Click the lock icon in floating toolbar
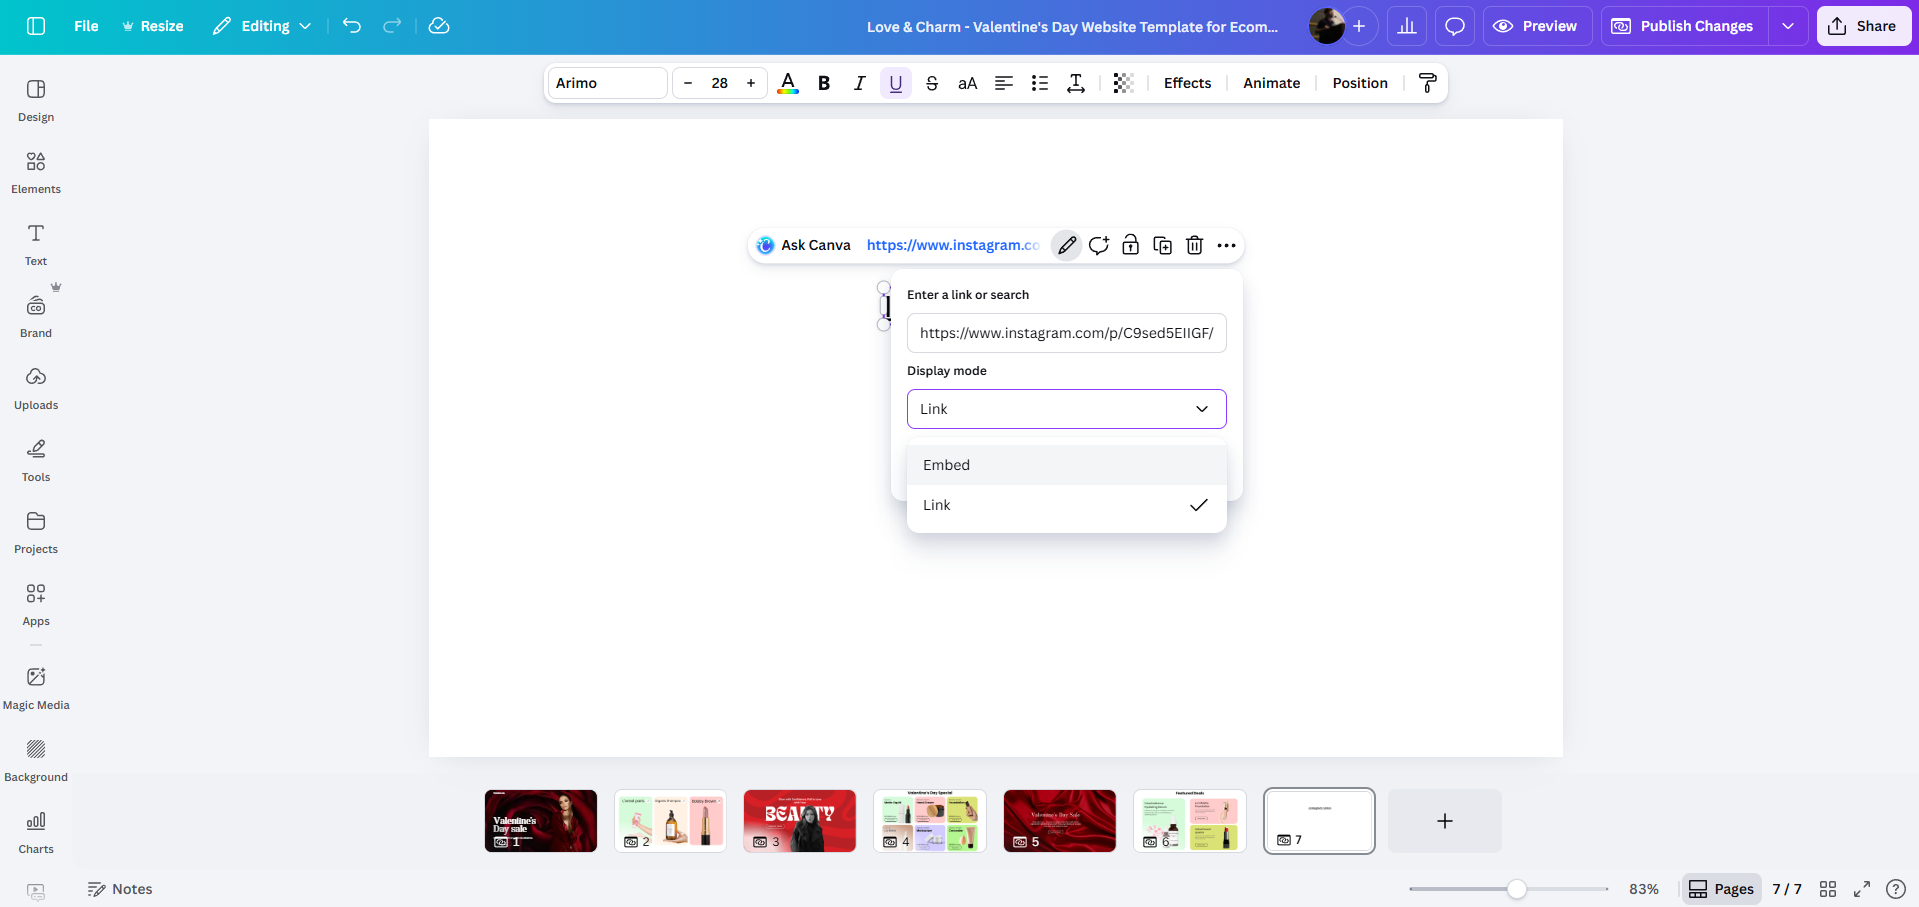The width and height of the screenshot is (1919, 907). [1130, 245]
